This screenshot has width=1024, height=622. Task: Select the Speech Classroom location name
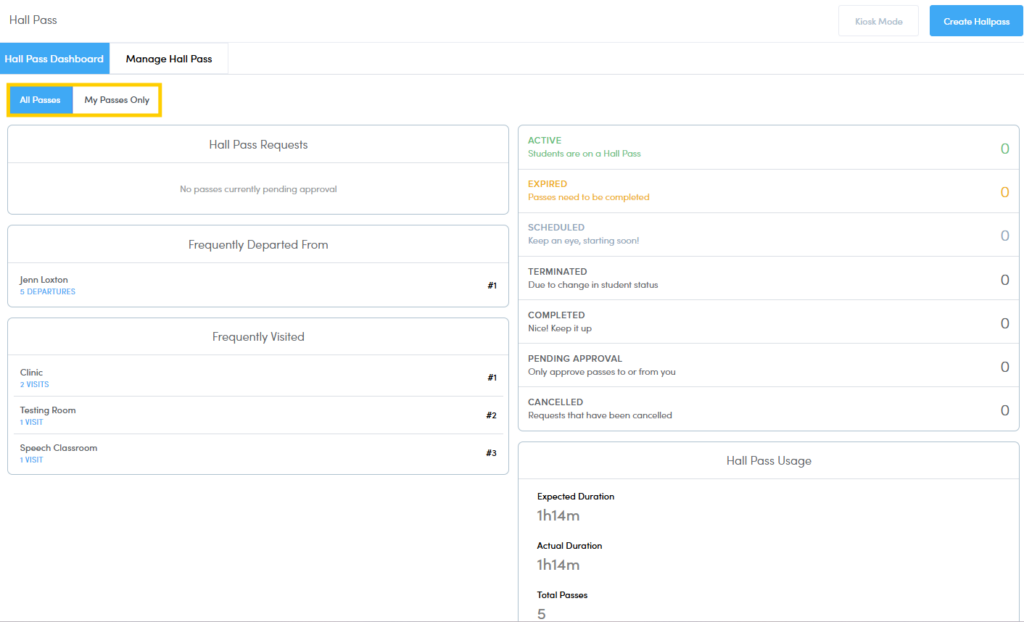[x=59, y=448]
